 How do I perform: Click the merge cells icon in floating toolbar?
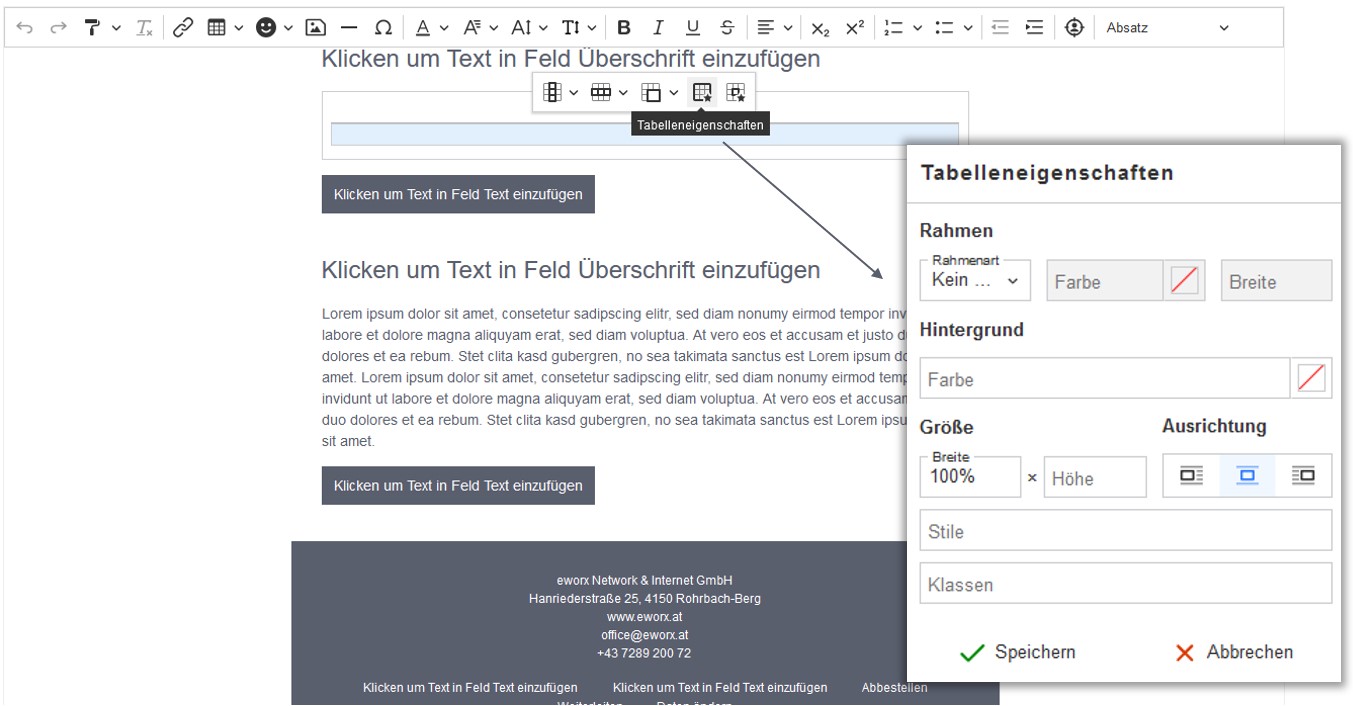click(x=651, y=93)
